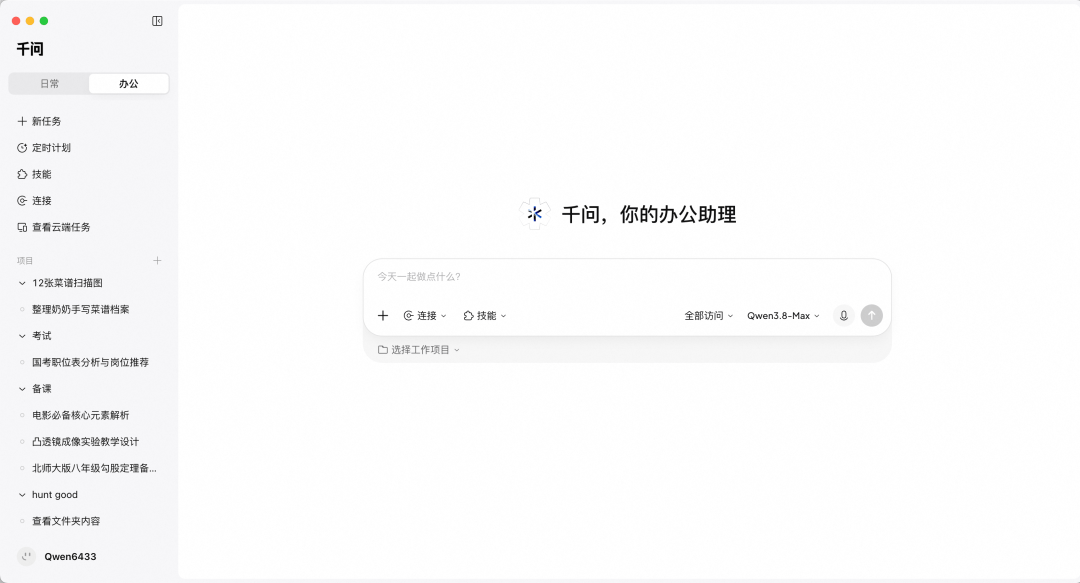Click the Qwen asterisk logo
This screenshot has height=583, width=1080.
(x=534, y=214)
